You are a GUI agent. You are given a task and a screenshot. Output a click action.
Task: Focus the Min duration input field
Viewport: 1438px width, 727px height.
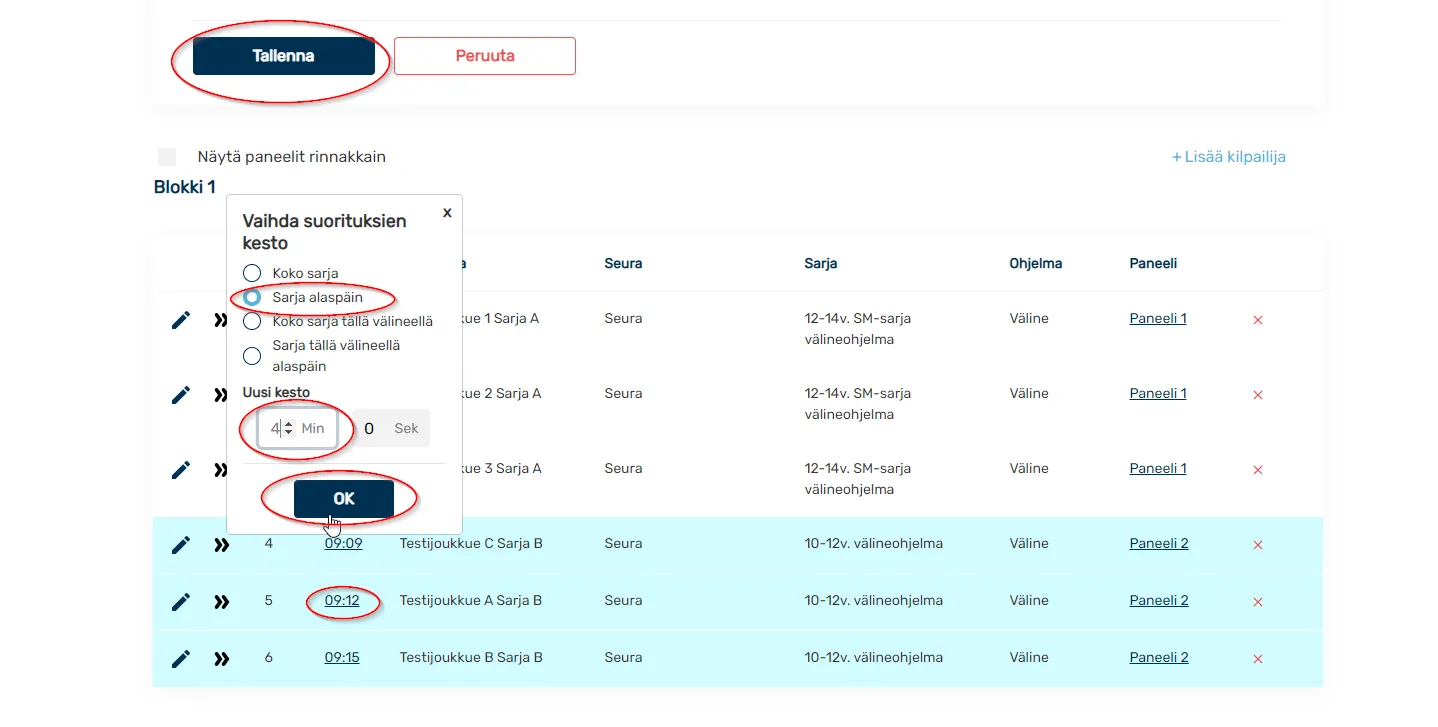(296, 428)
